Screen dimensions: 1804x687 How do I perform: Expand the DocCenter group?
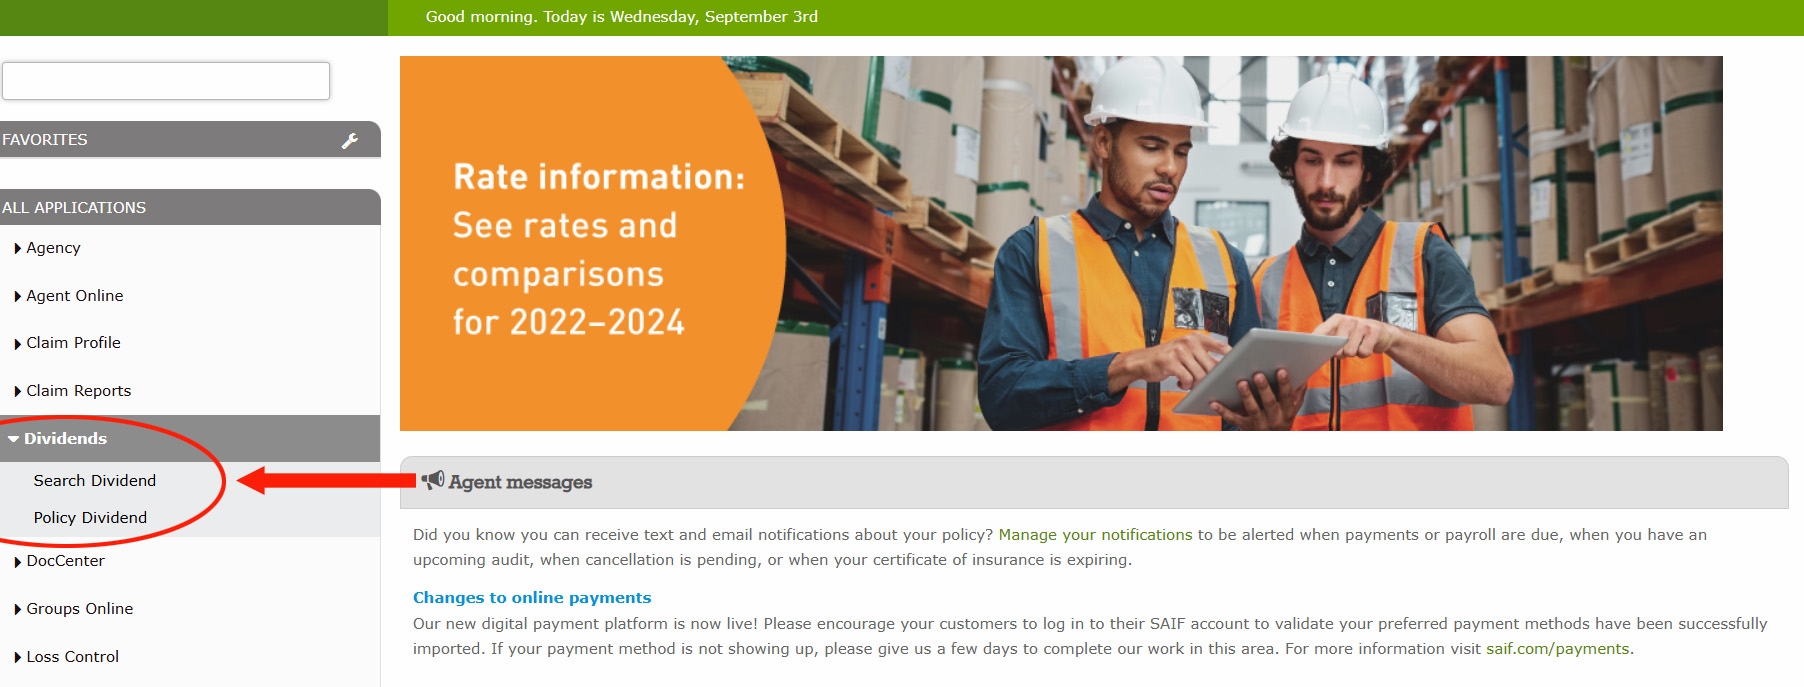click(x=65, y=561)
